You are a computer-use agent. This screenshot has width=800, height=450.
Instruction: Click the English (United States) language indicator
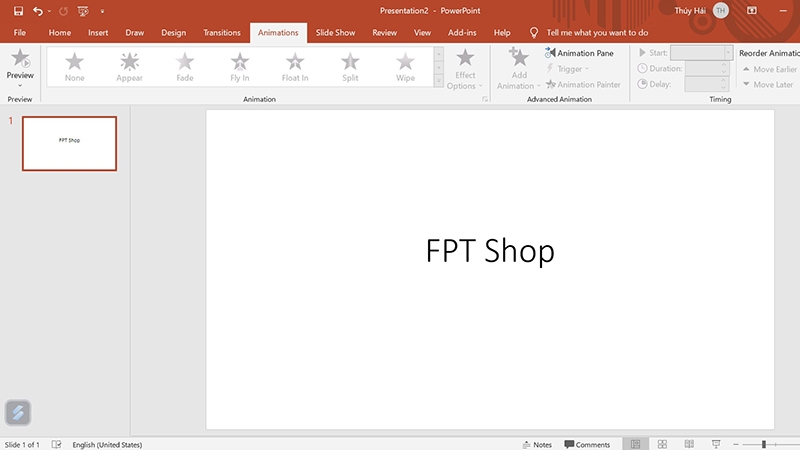click(x=107, y=444)
